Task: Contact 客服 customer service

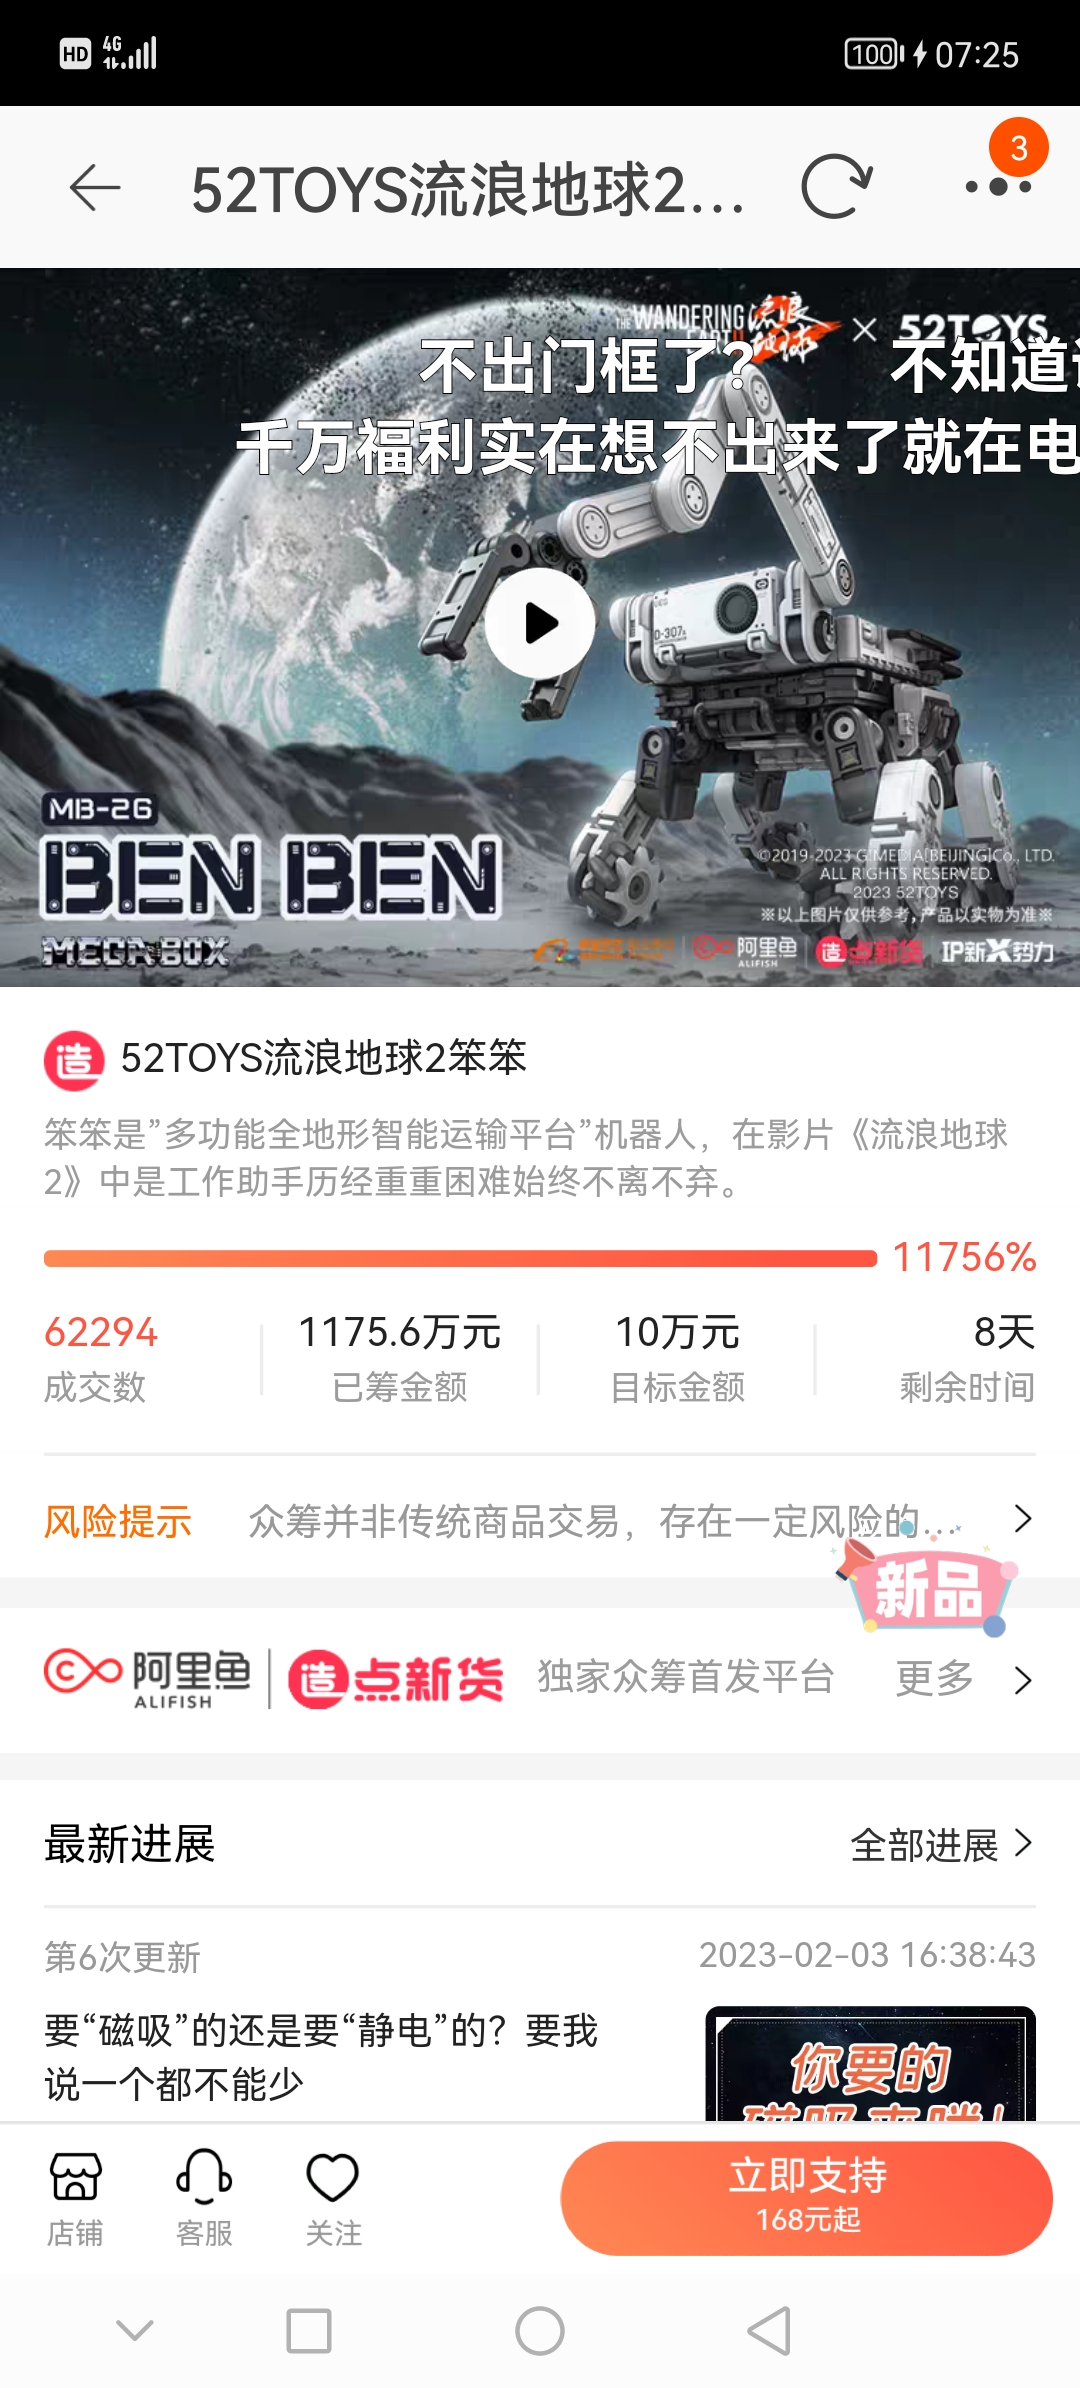Action: (x=204, y=2199)
